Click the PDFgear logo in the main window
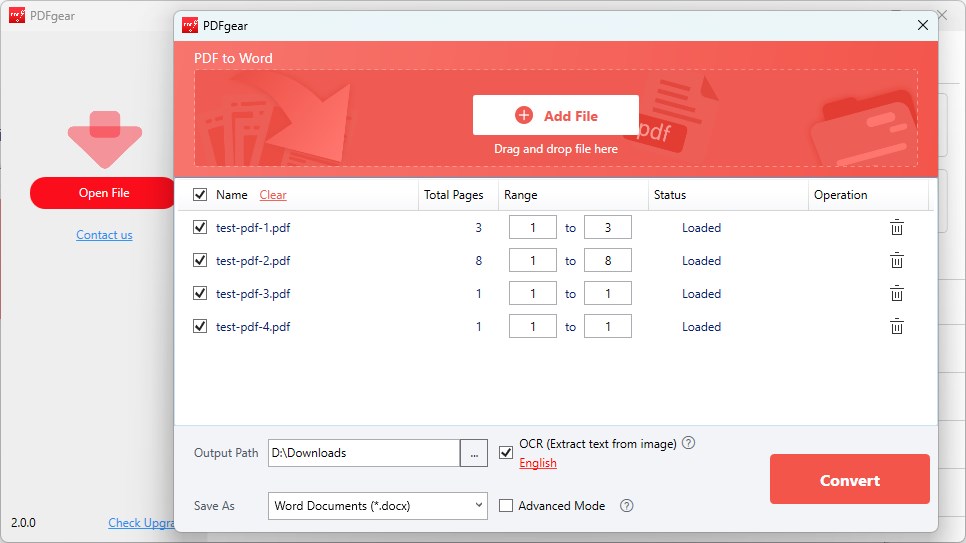 (17, 15)
